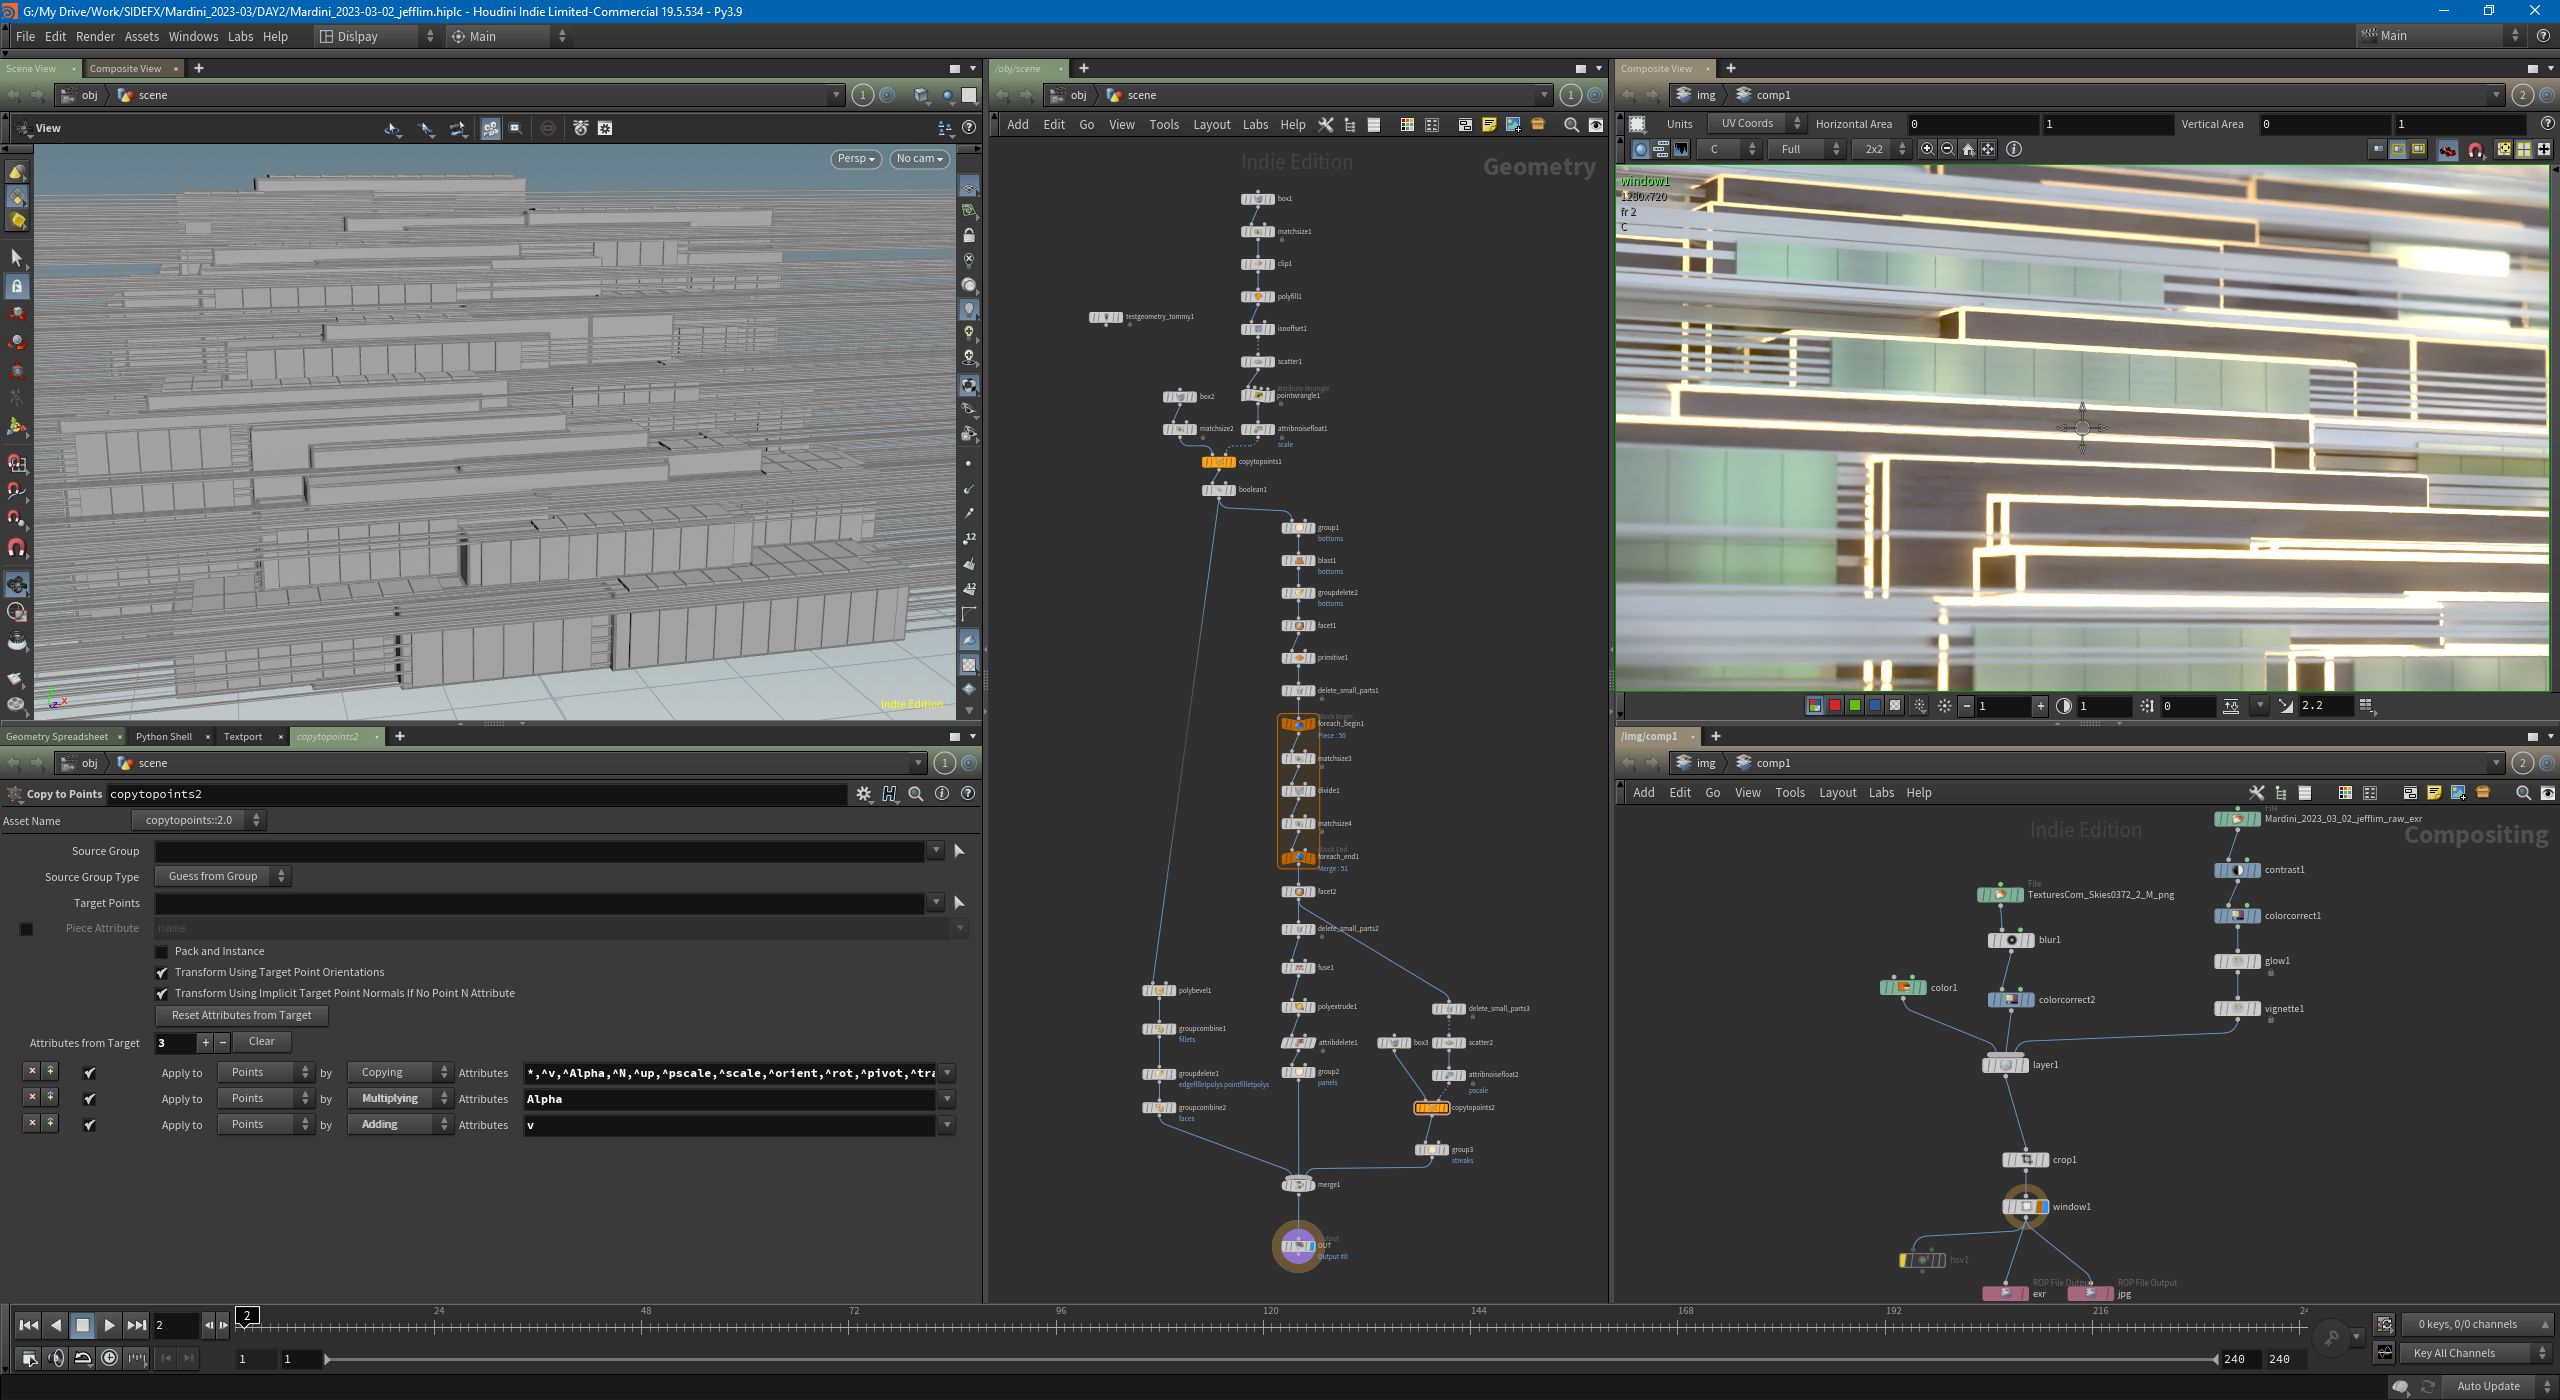Image resolution: width=2560 pixels, height=1400 pixels.
Task: Click the red channel swatch
Action: 1834,706
